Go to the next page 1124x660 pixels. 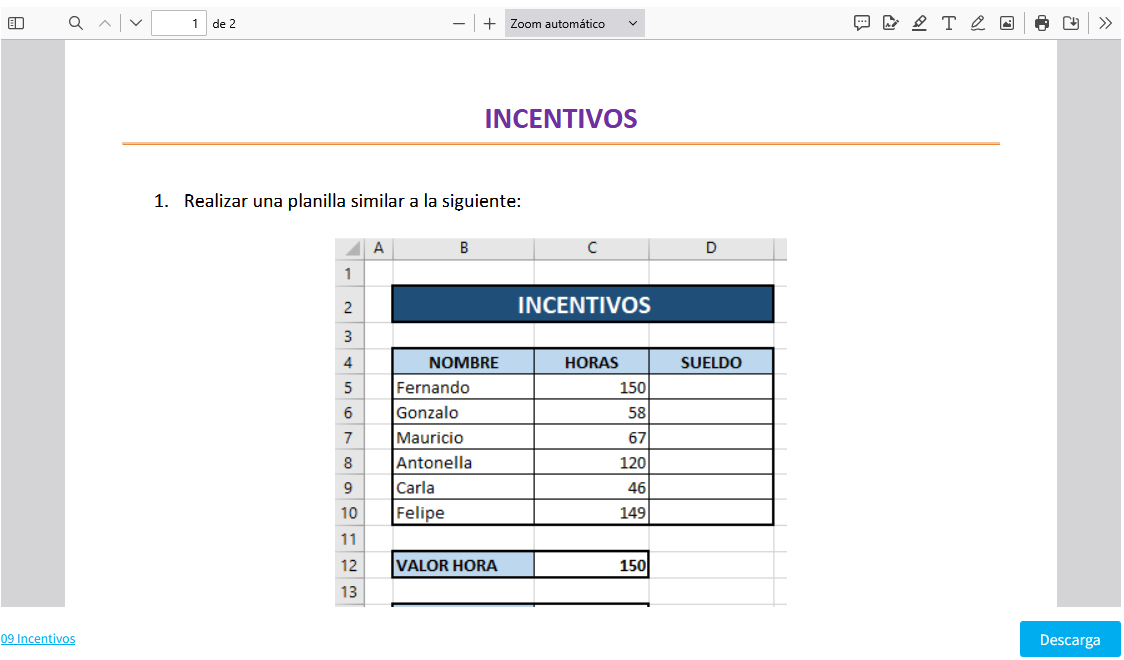[x=136, y=23]
